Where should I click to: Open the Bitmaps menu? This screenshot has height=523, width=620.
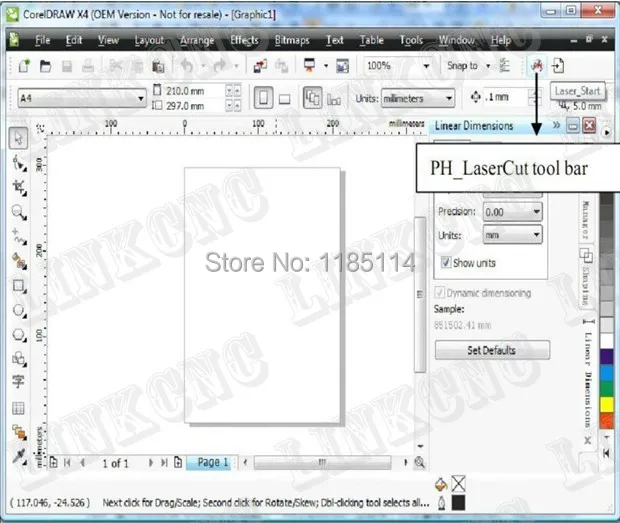click(x=292, y=40)
